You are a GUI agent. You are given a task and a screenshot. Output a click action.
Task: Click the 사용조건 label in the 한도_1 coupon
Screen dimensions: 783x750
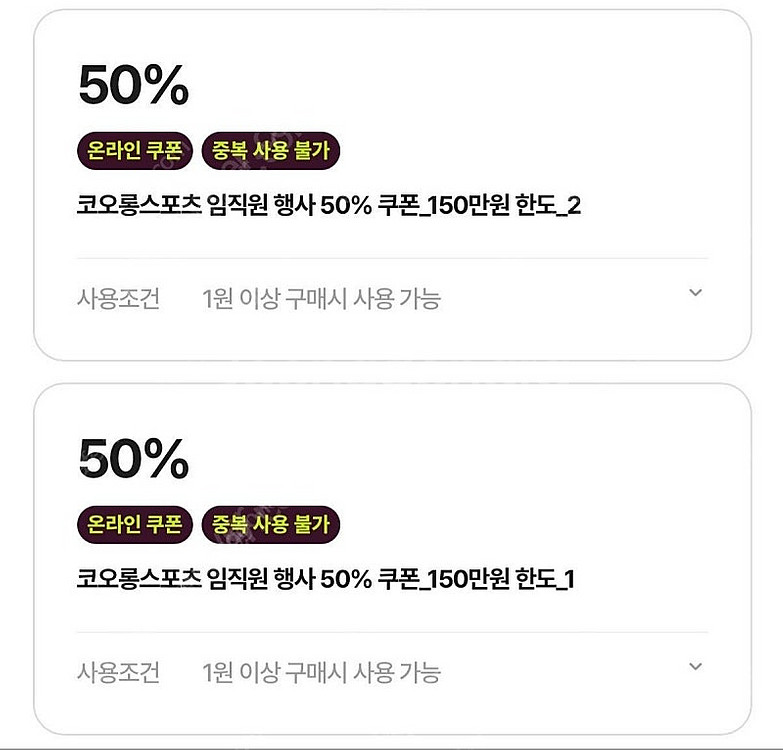pyautogui.click(x=118, y=672)
